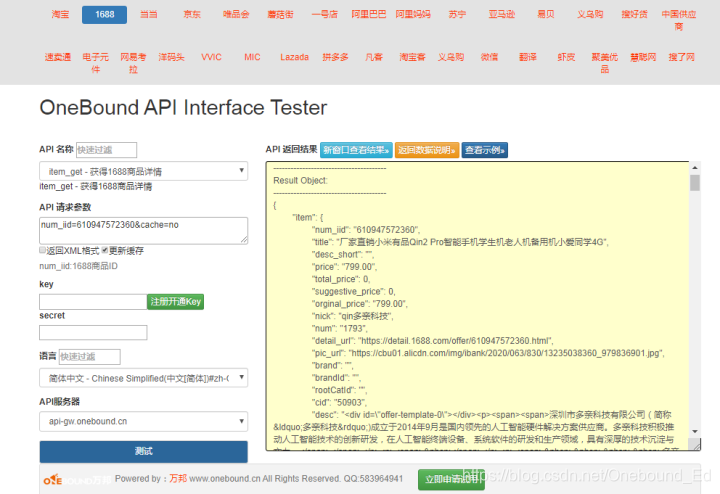Switch to the 蘑菇街 tab
This screenshot has width=720, height=494.
pyautogui.click(x=280, y=15)
